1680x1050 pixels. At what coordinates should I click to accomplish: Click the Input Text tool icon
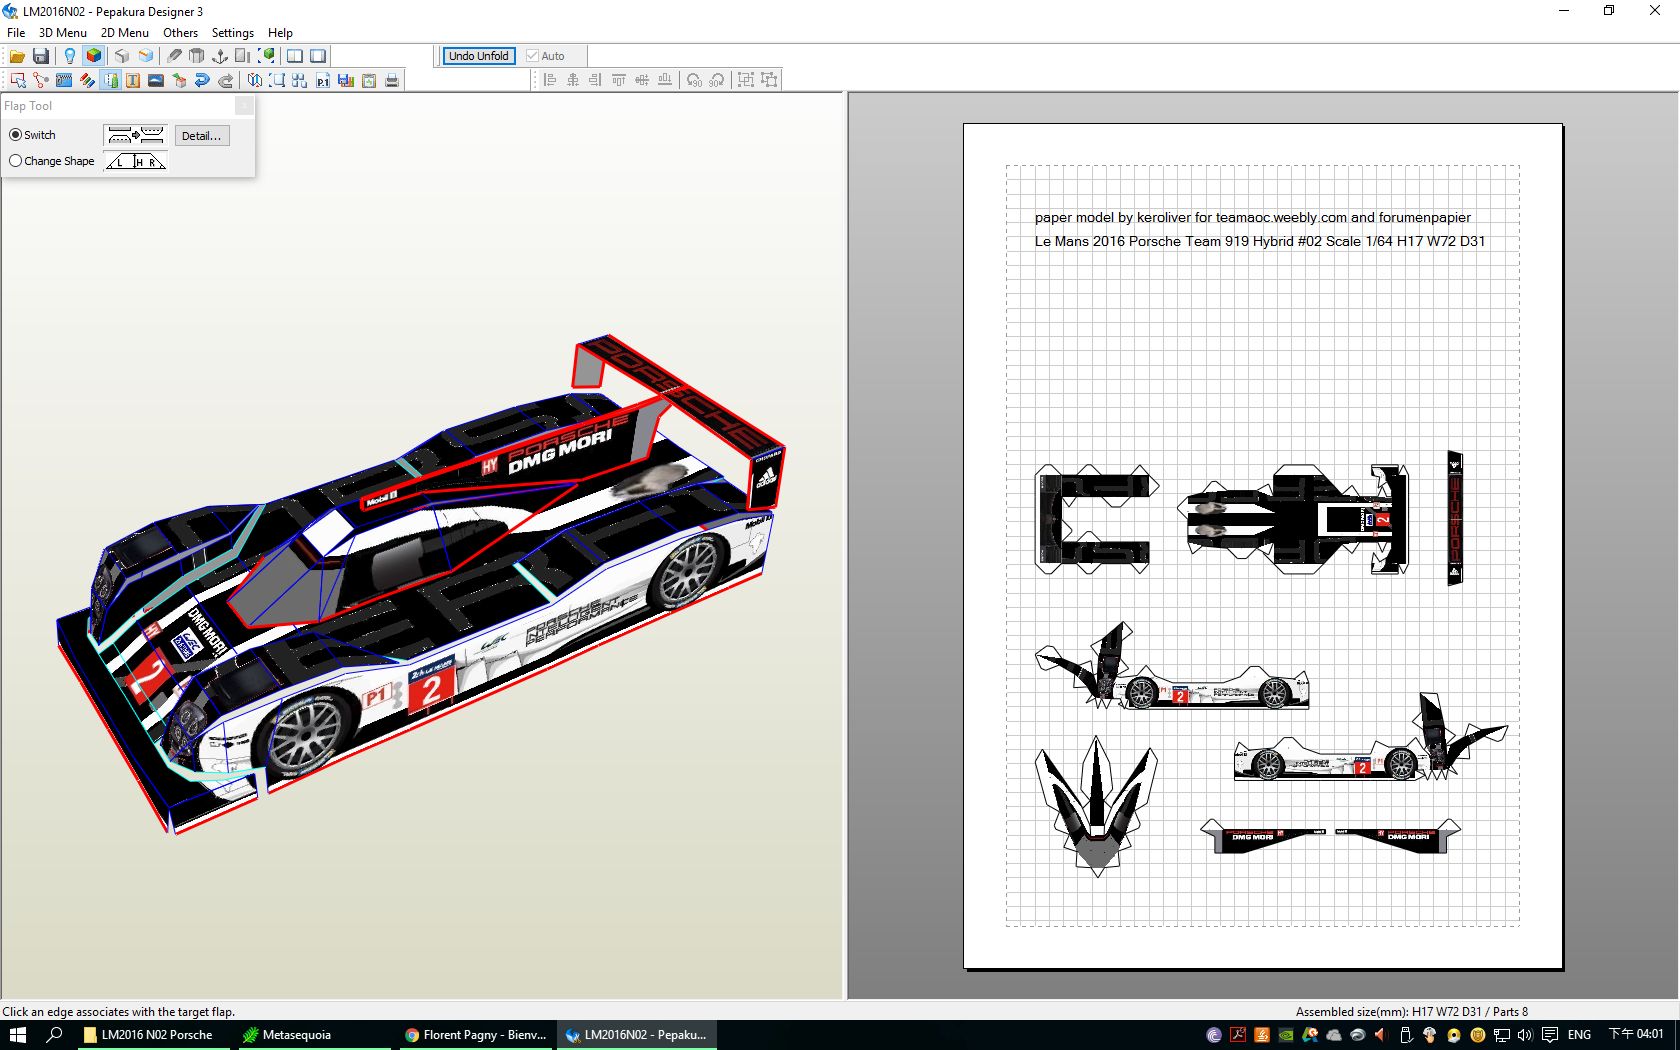(x=133, y=80)
